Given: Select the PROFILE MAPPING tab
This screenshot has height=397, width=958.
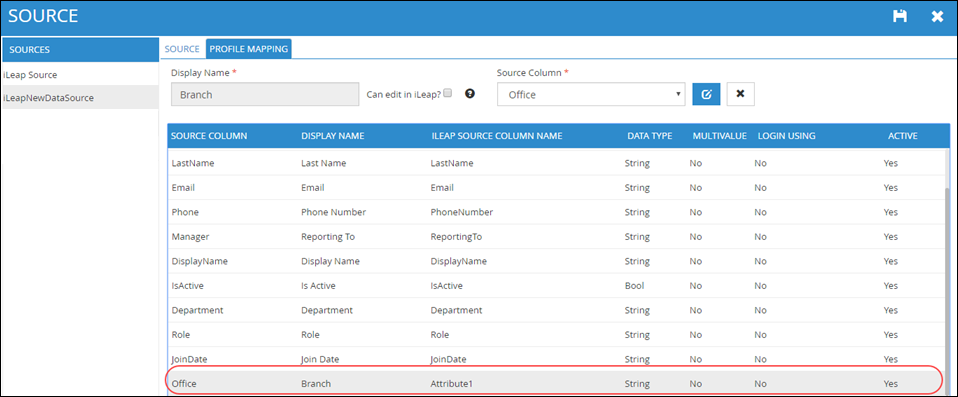Looking at the screenshot, I should click(x=249, y=49).
